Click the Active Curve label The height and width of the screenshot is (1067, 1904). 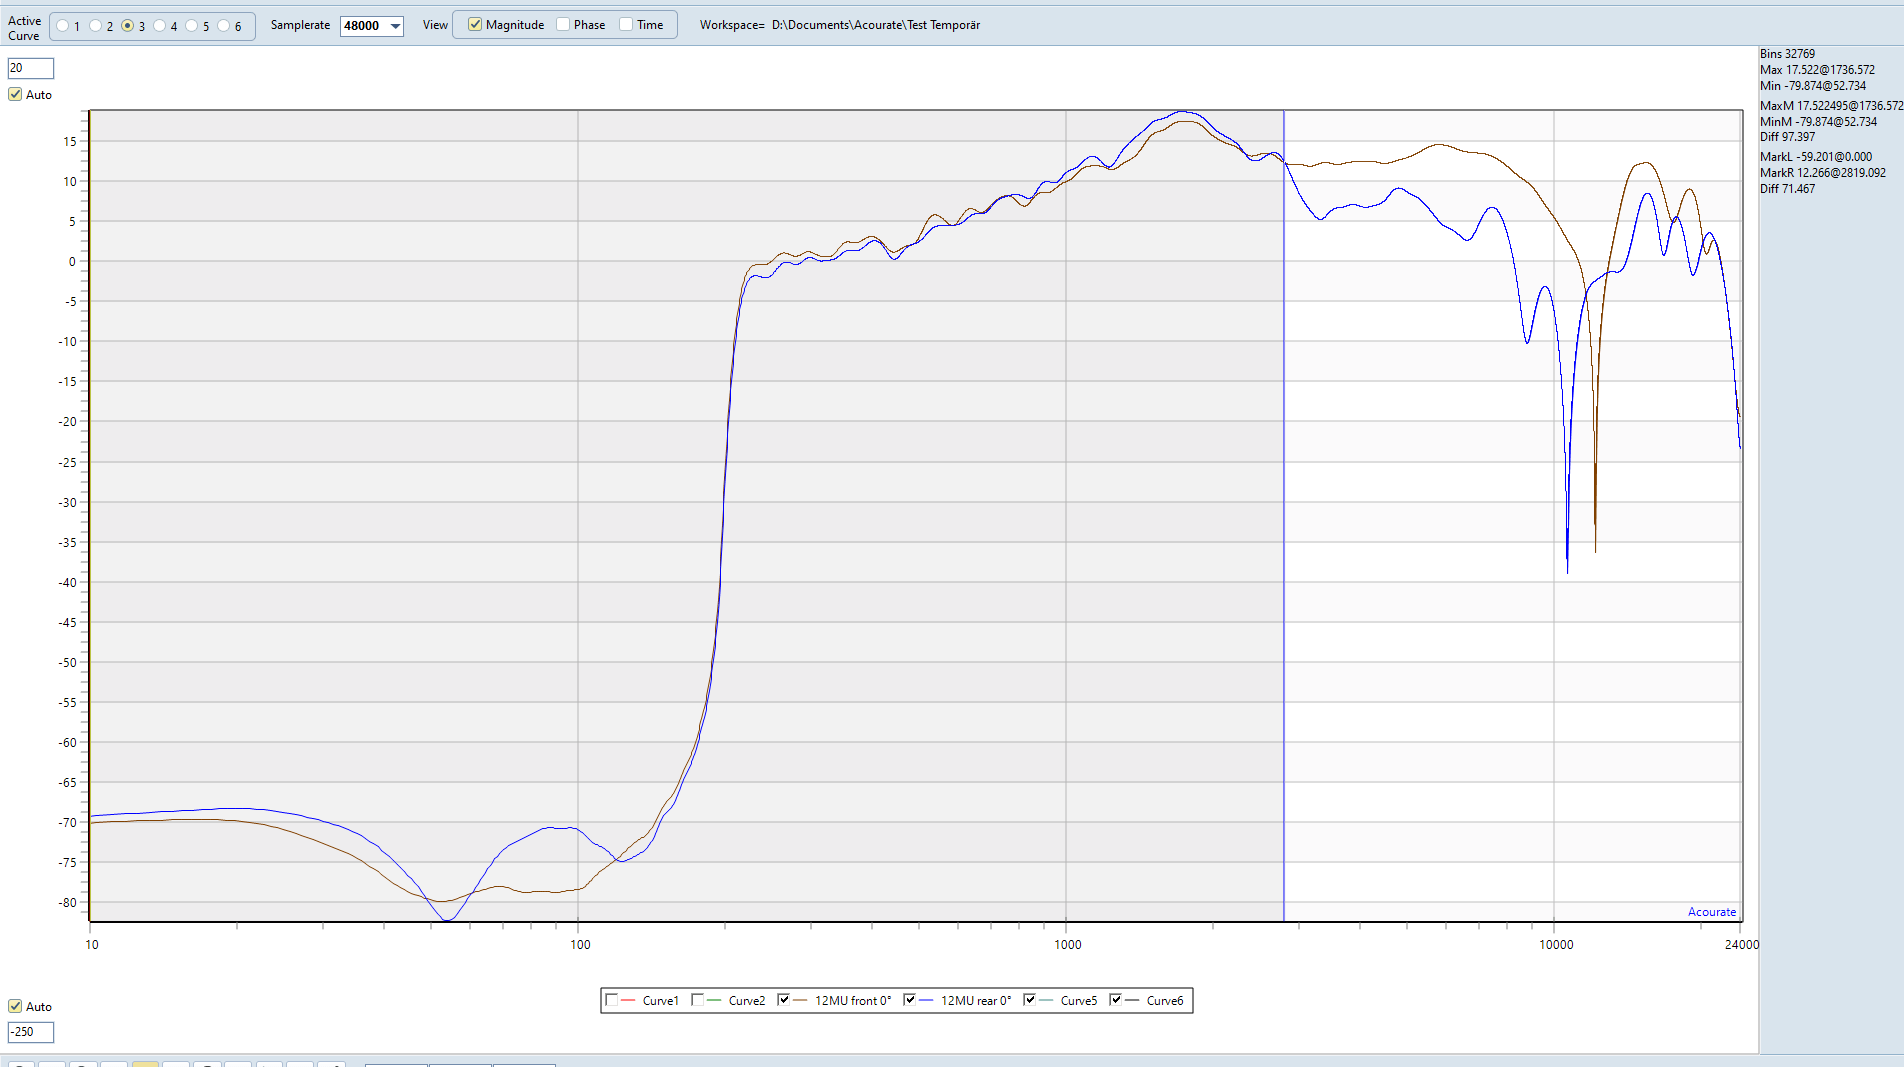click(24, 28)
